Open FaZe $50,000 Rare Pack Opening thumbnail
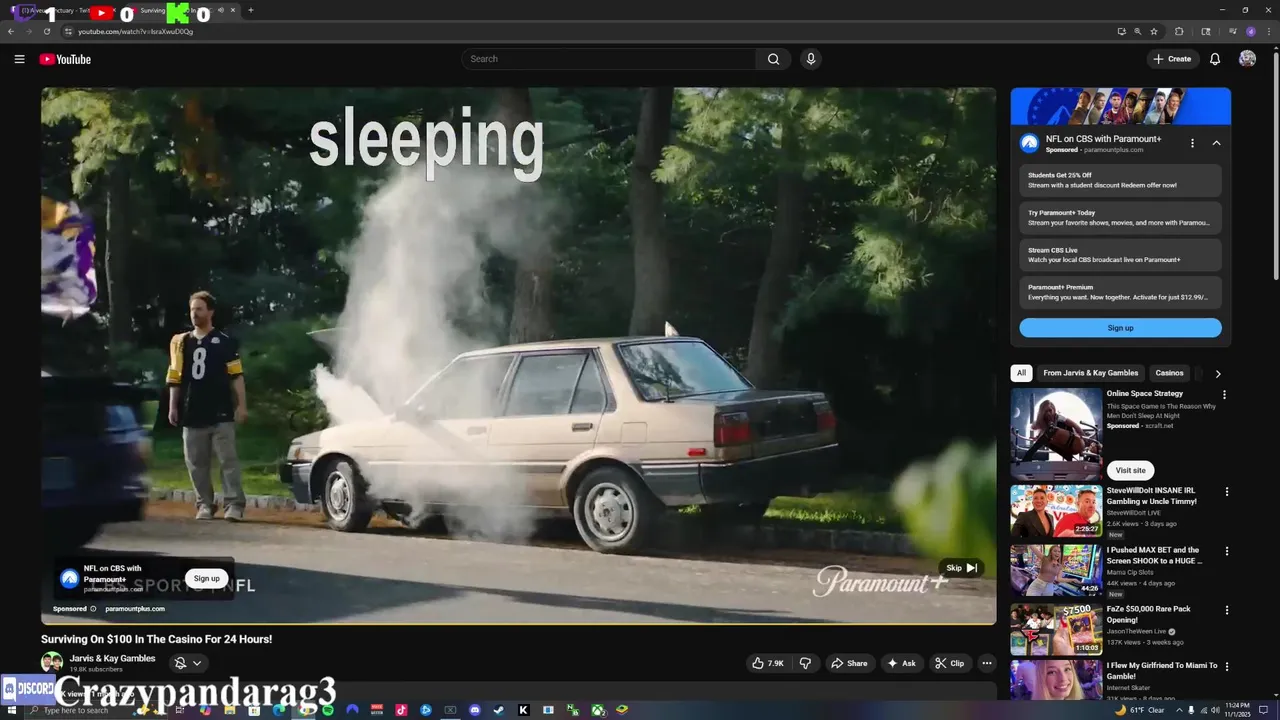The height and width of the screenshot is (720, 1280). click(1056, 629)
